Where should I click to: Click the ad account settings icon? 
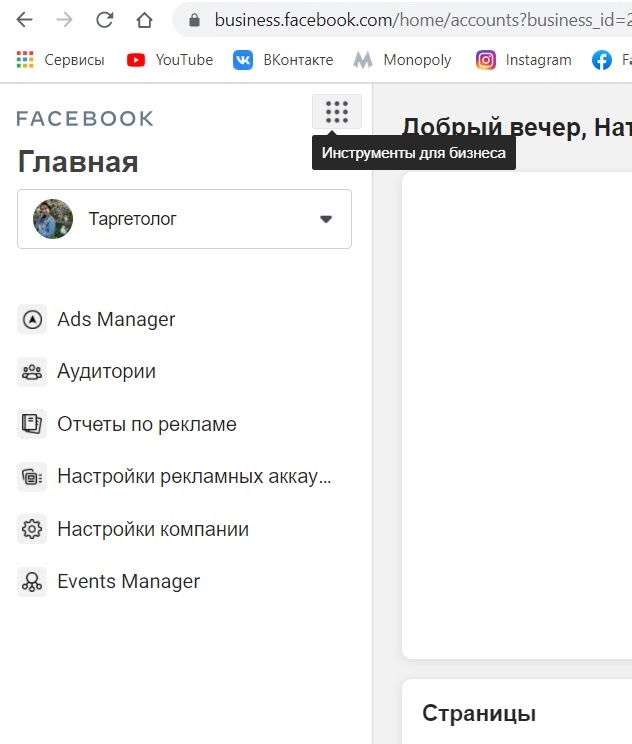pos(32,476)
